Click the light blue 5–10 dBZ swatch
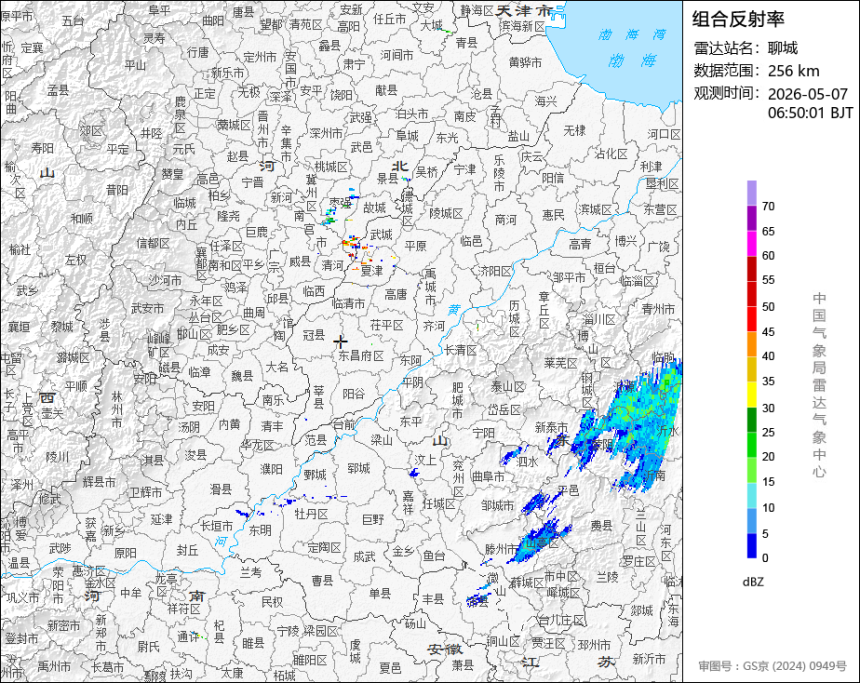860x683 pixels. (x=751, y=521)
